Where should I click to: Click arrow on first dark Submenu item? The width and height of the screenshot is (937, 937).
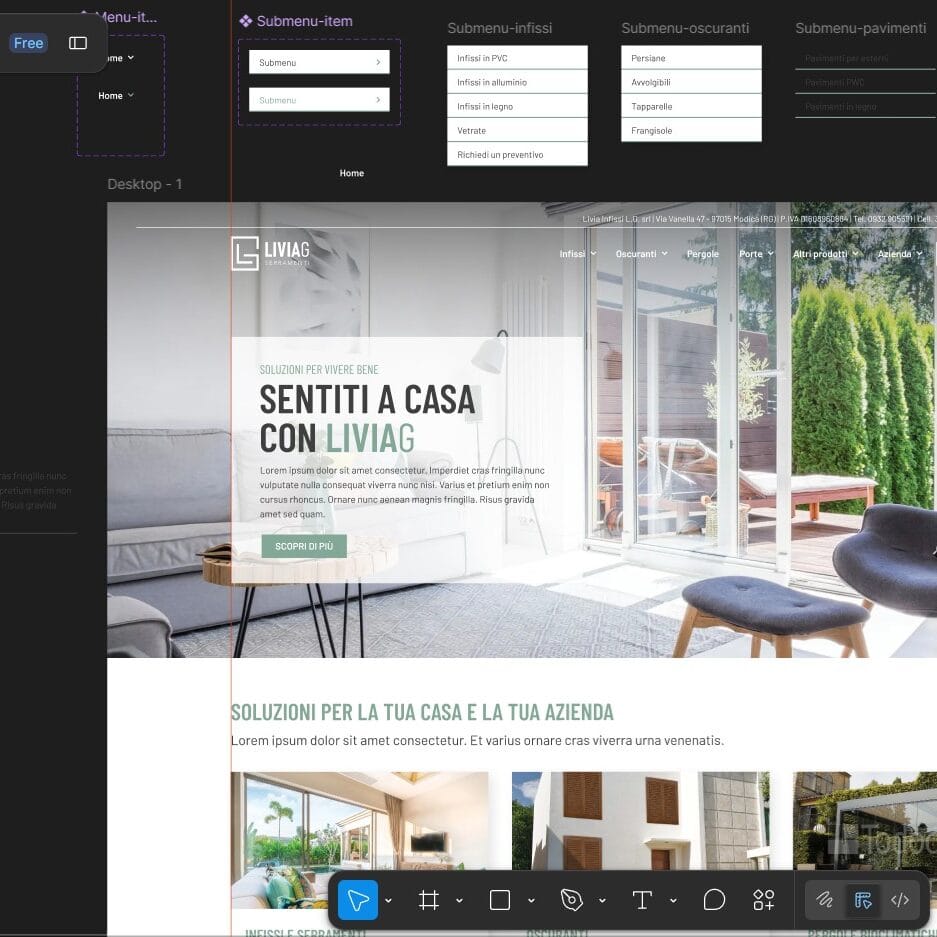point(378,62)
